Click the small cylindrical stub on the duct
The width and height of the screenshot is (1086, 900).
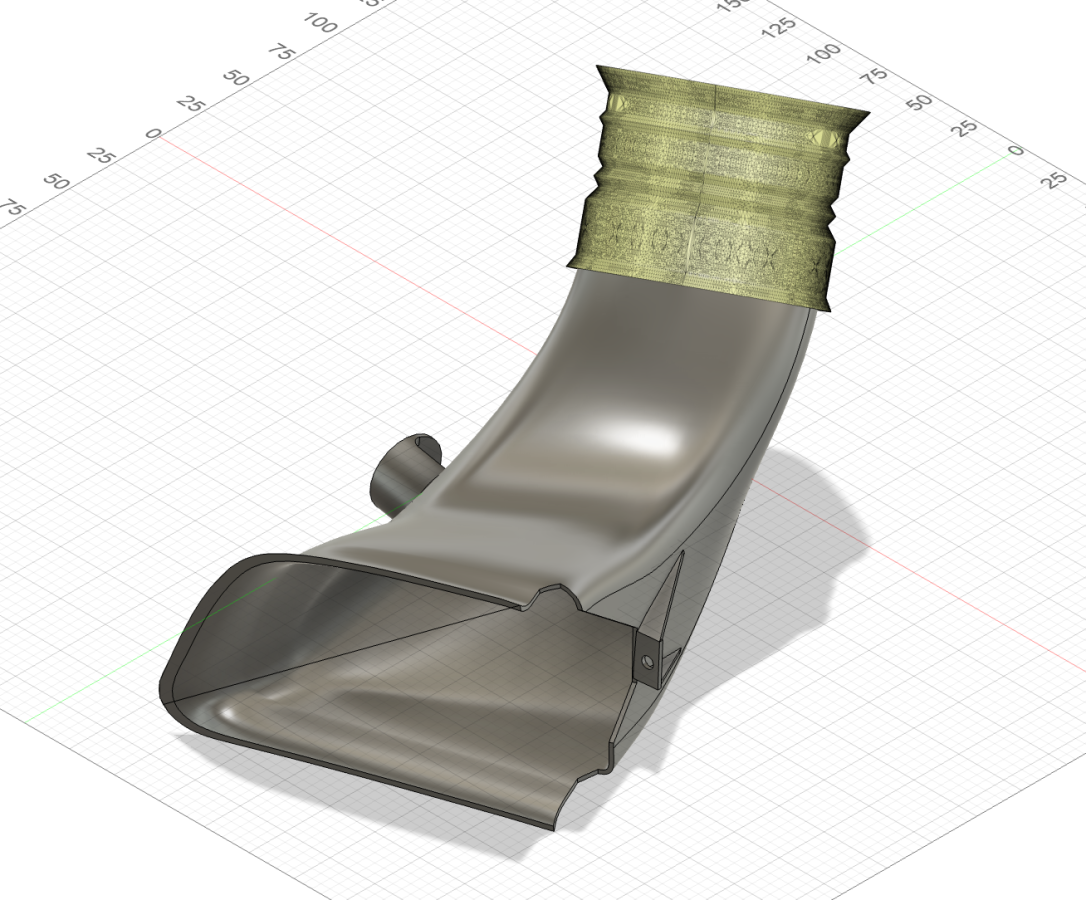point(398,475)
